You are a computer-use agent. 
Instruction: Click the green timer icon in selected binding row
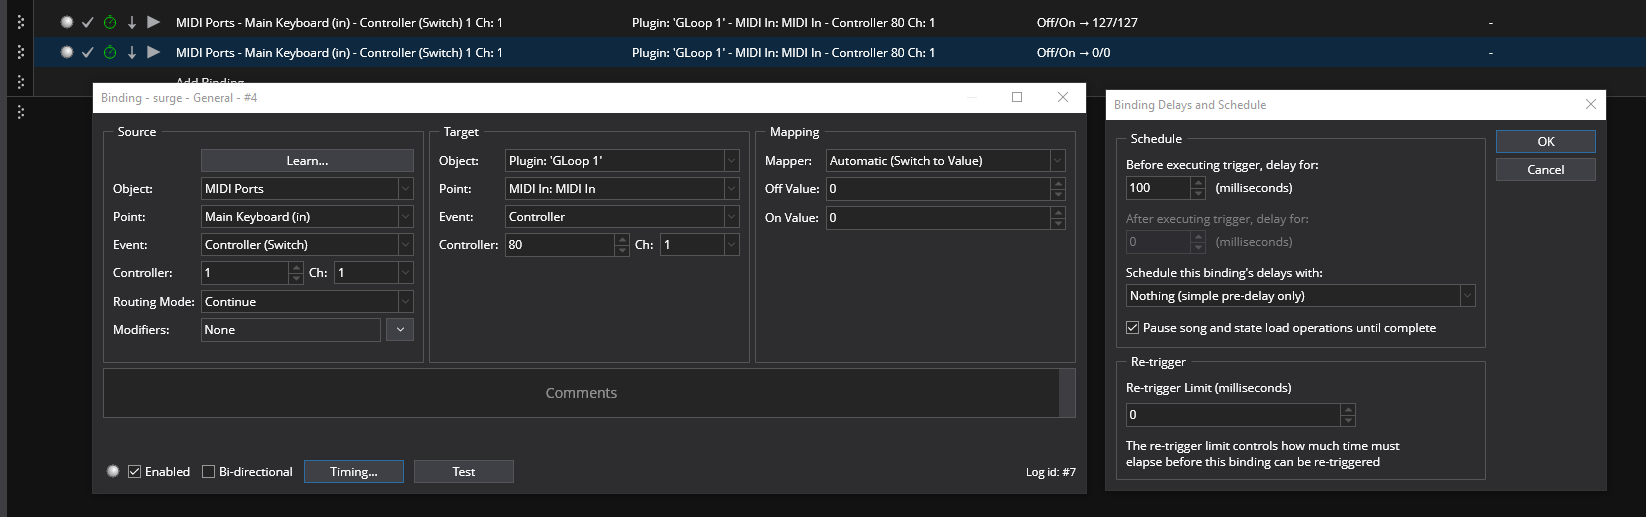110,52
